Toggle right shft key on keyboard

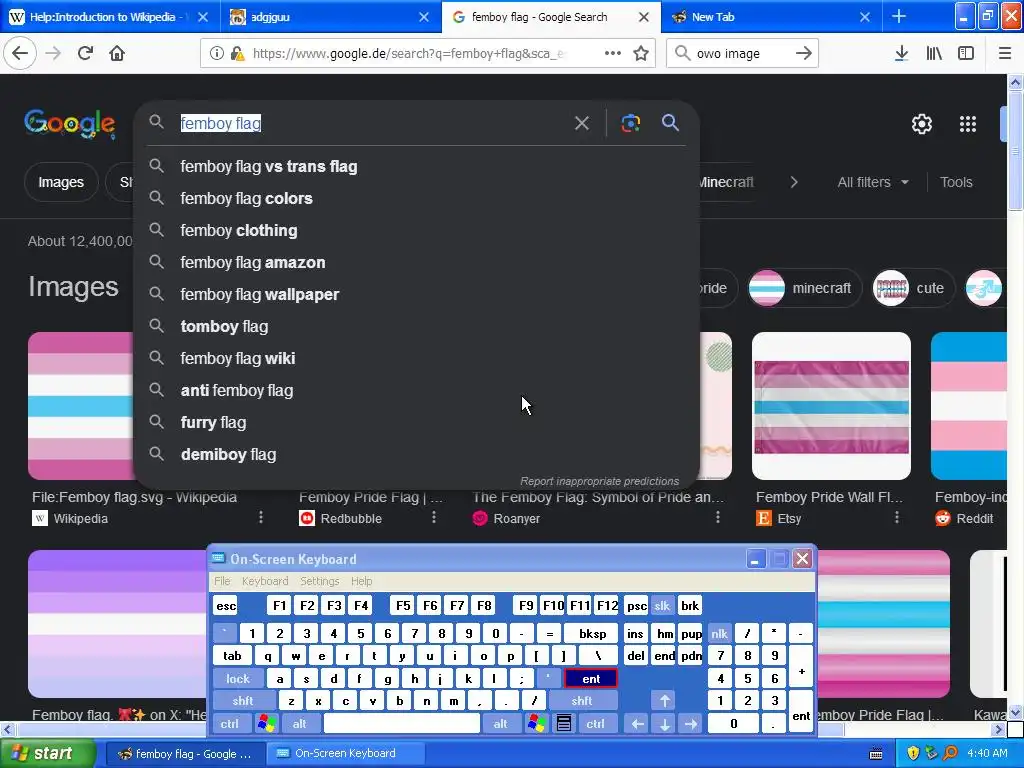581,701
